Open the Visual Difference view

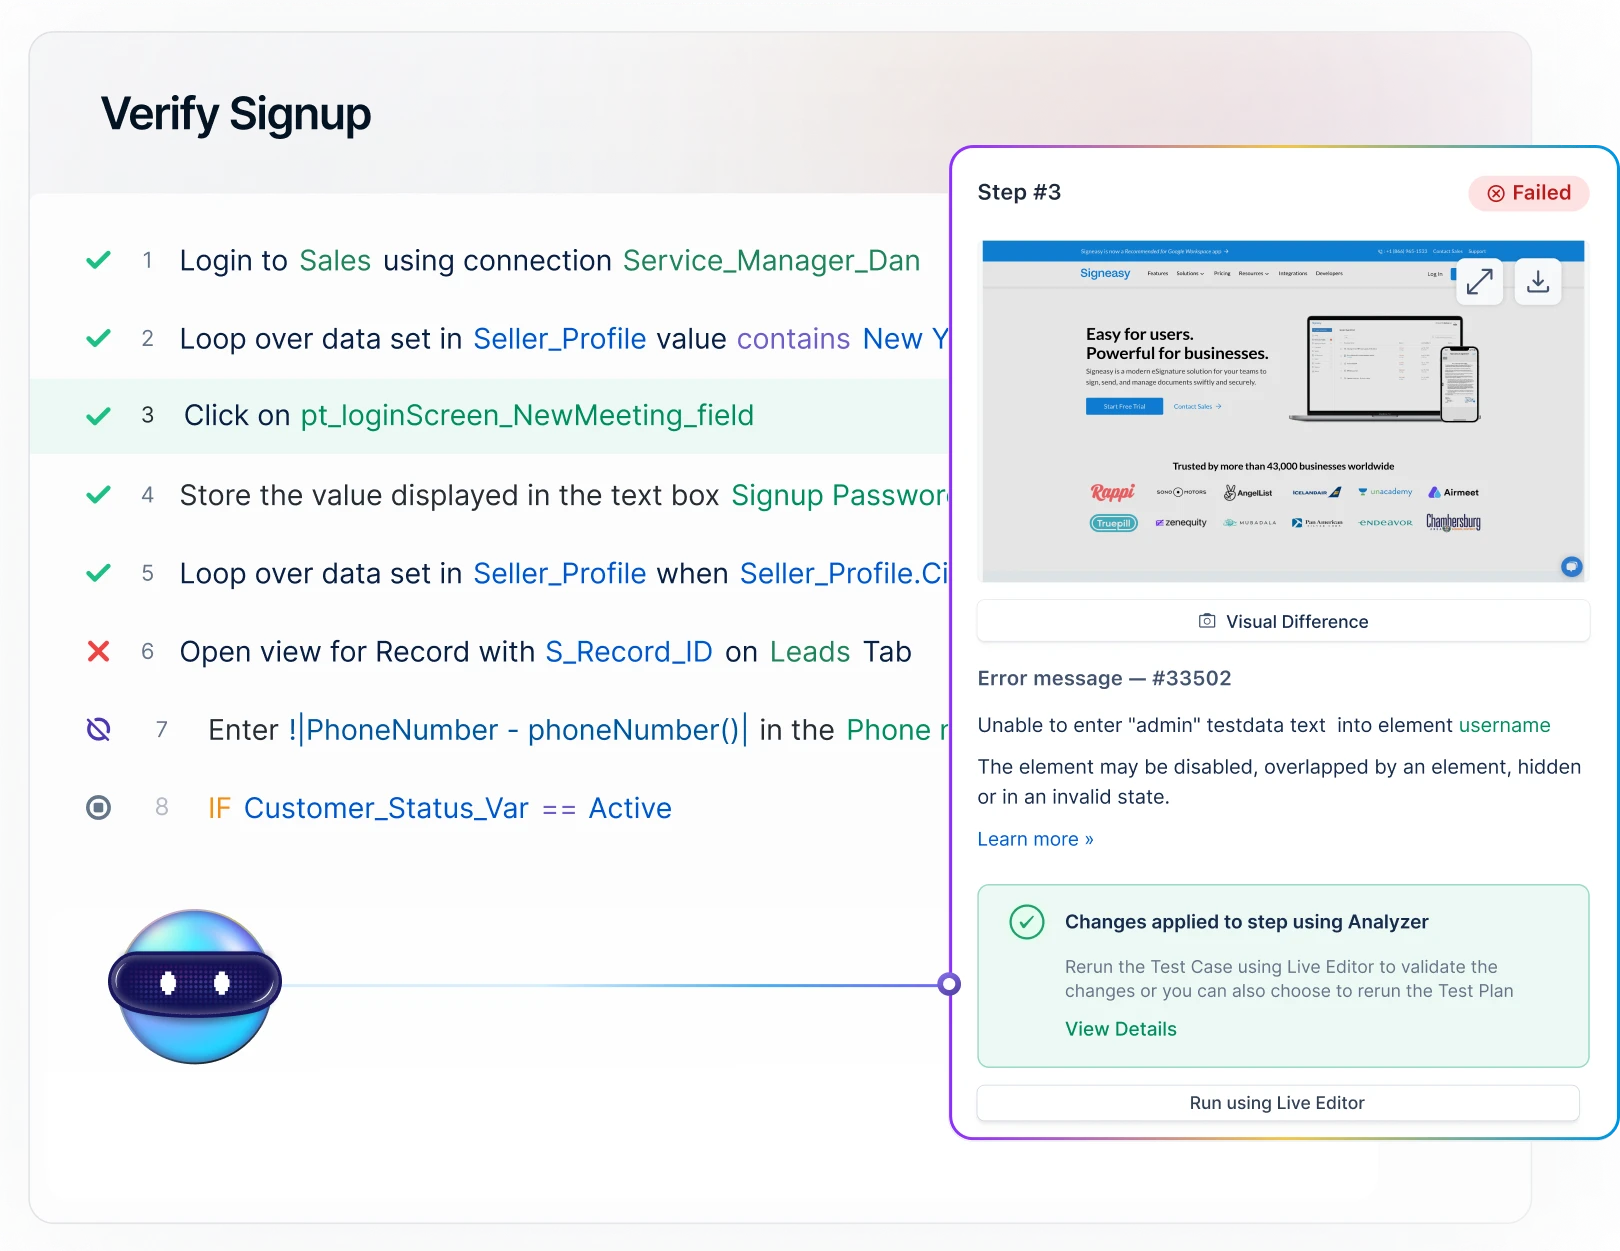coord(1283,621)
